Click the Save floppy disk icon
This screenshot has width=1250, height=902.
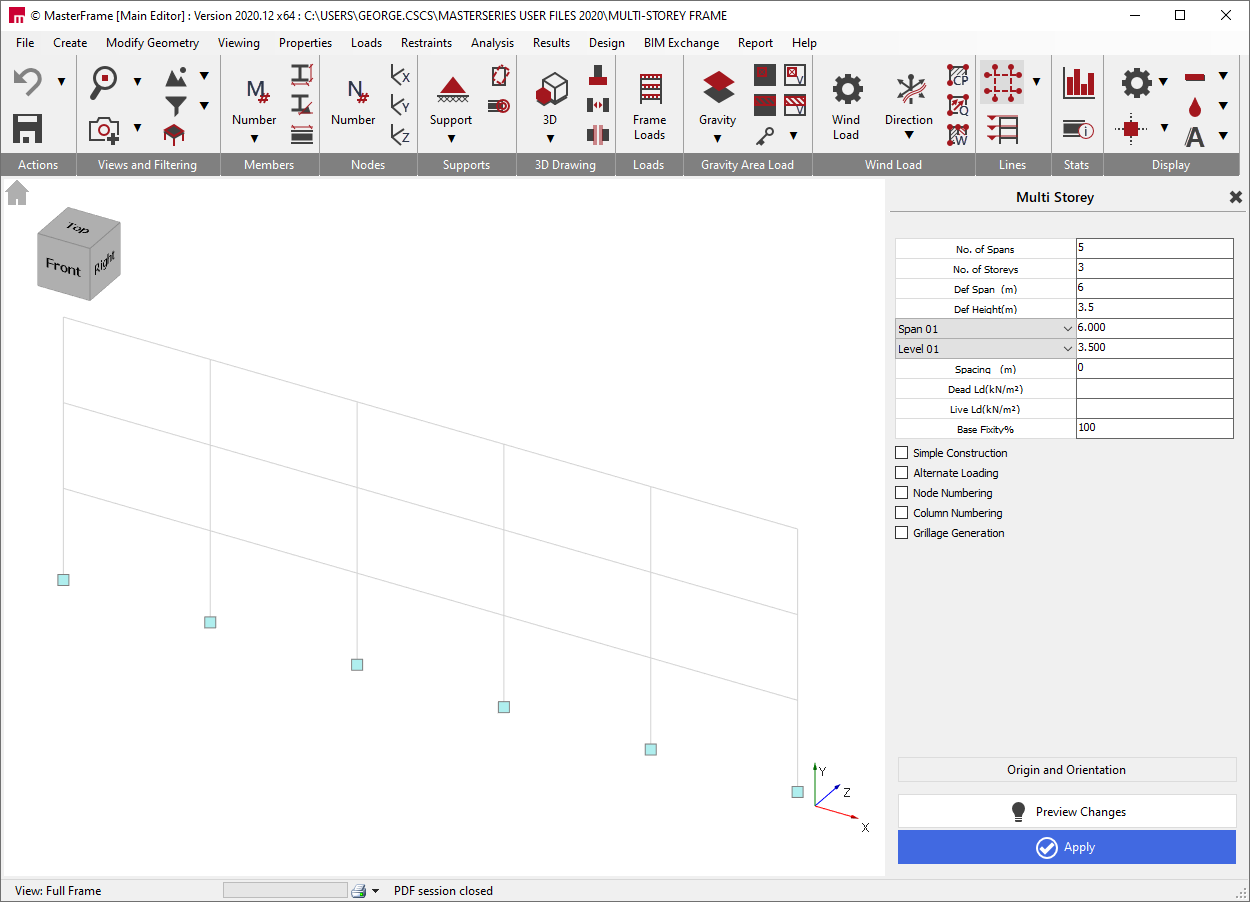tap(27, 128)
